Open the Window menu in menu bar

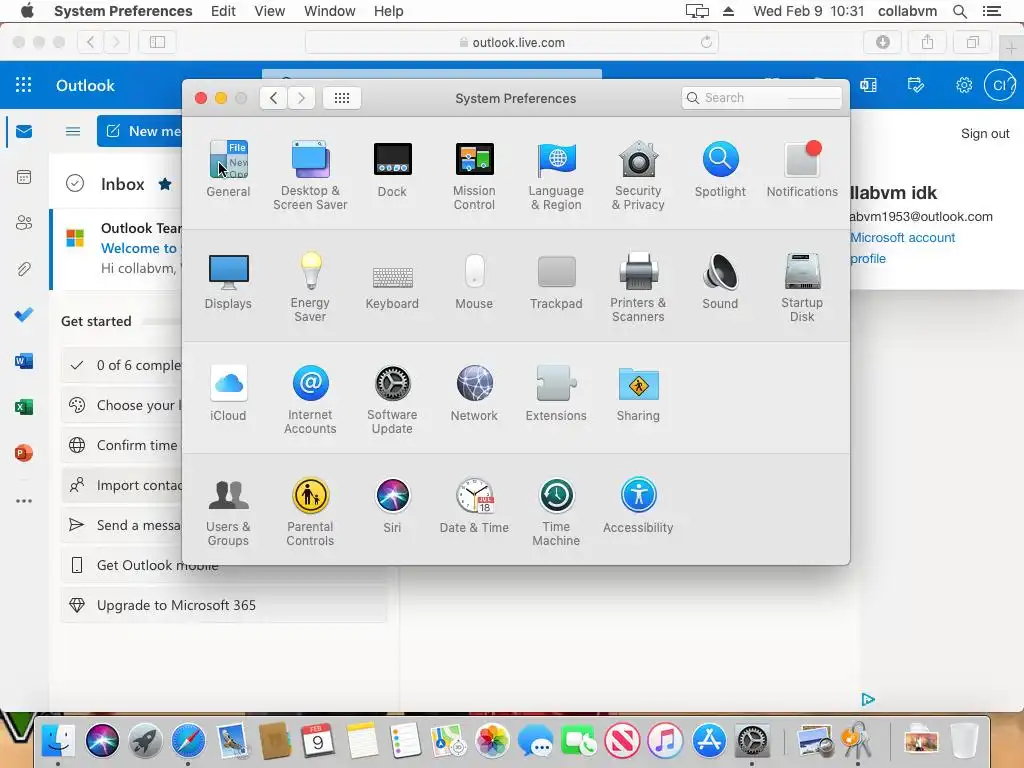(x=330, y=11)
